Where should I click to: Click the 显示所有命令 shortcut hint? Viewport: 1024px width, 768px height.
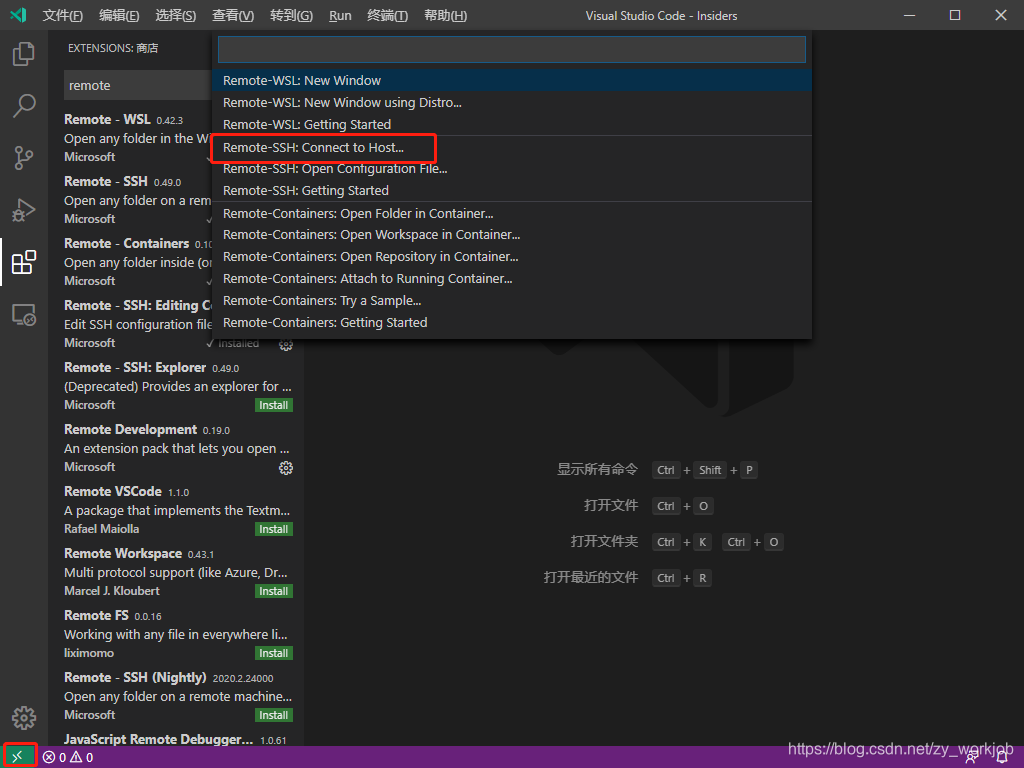point(597,469)
